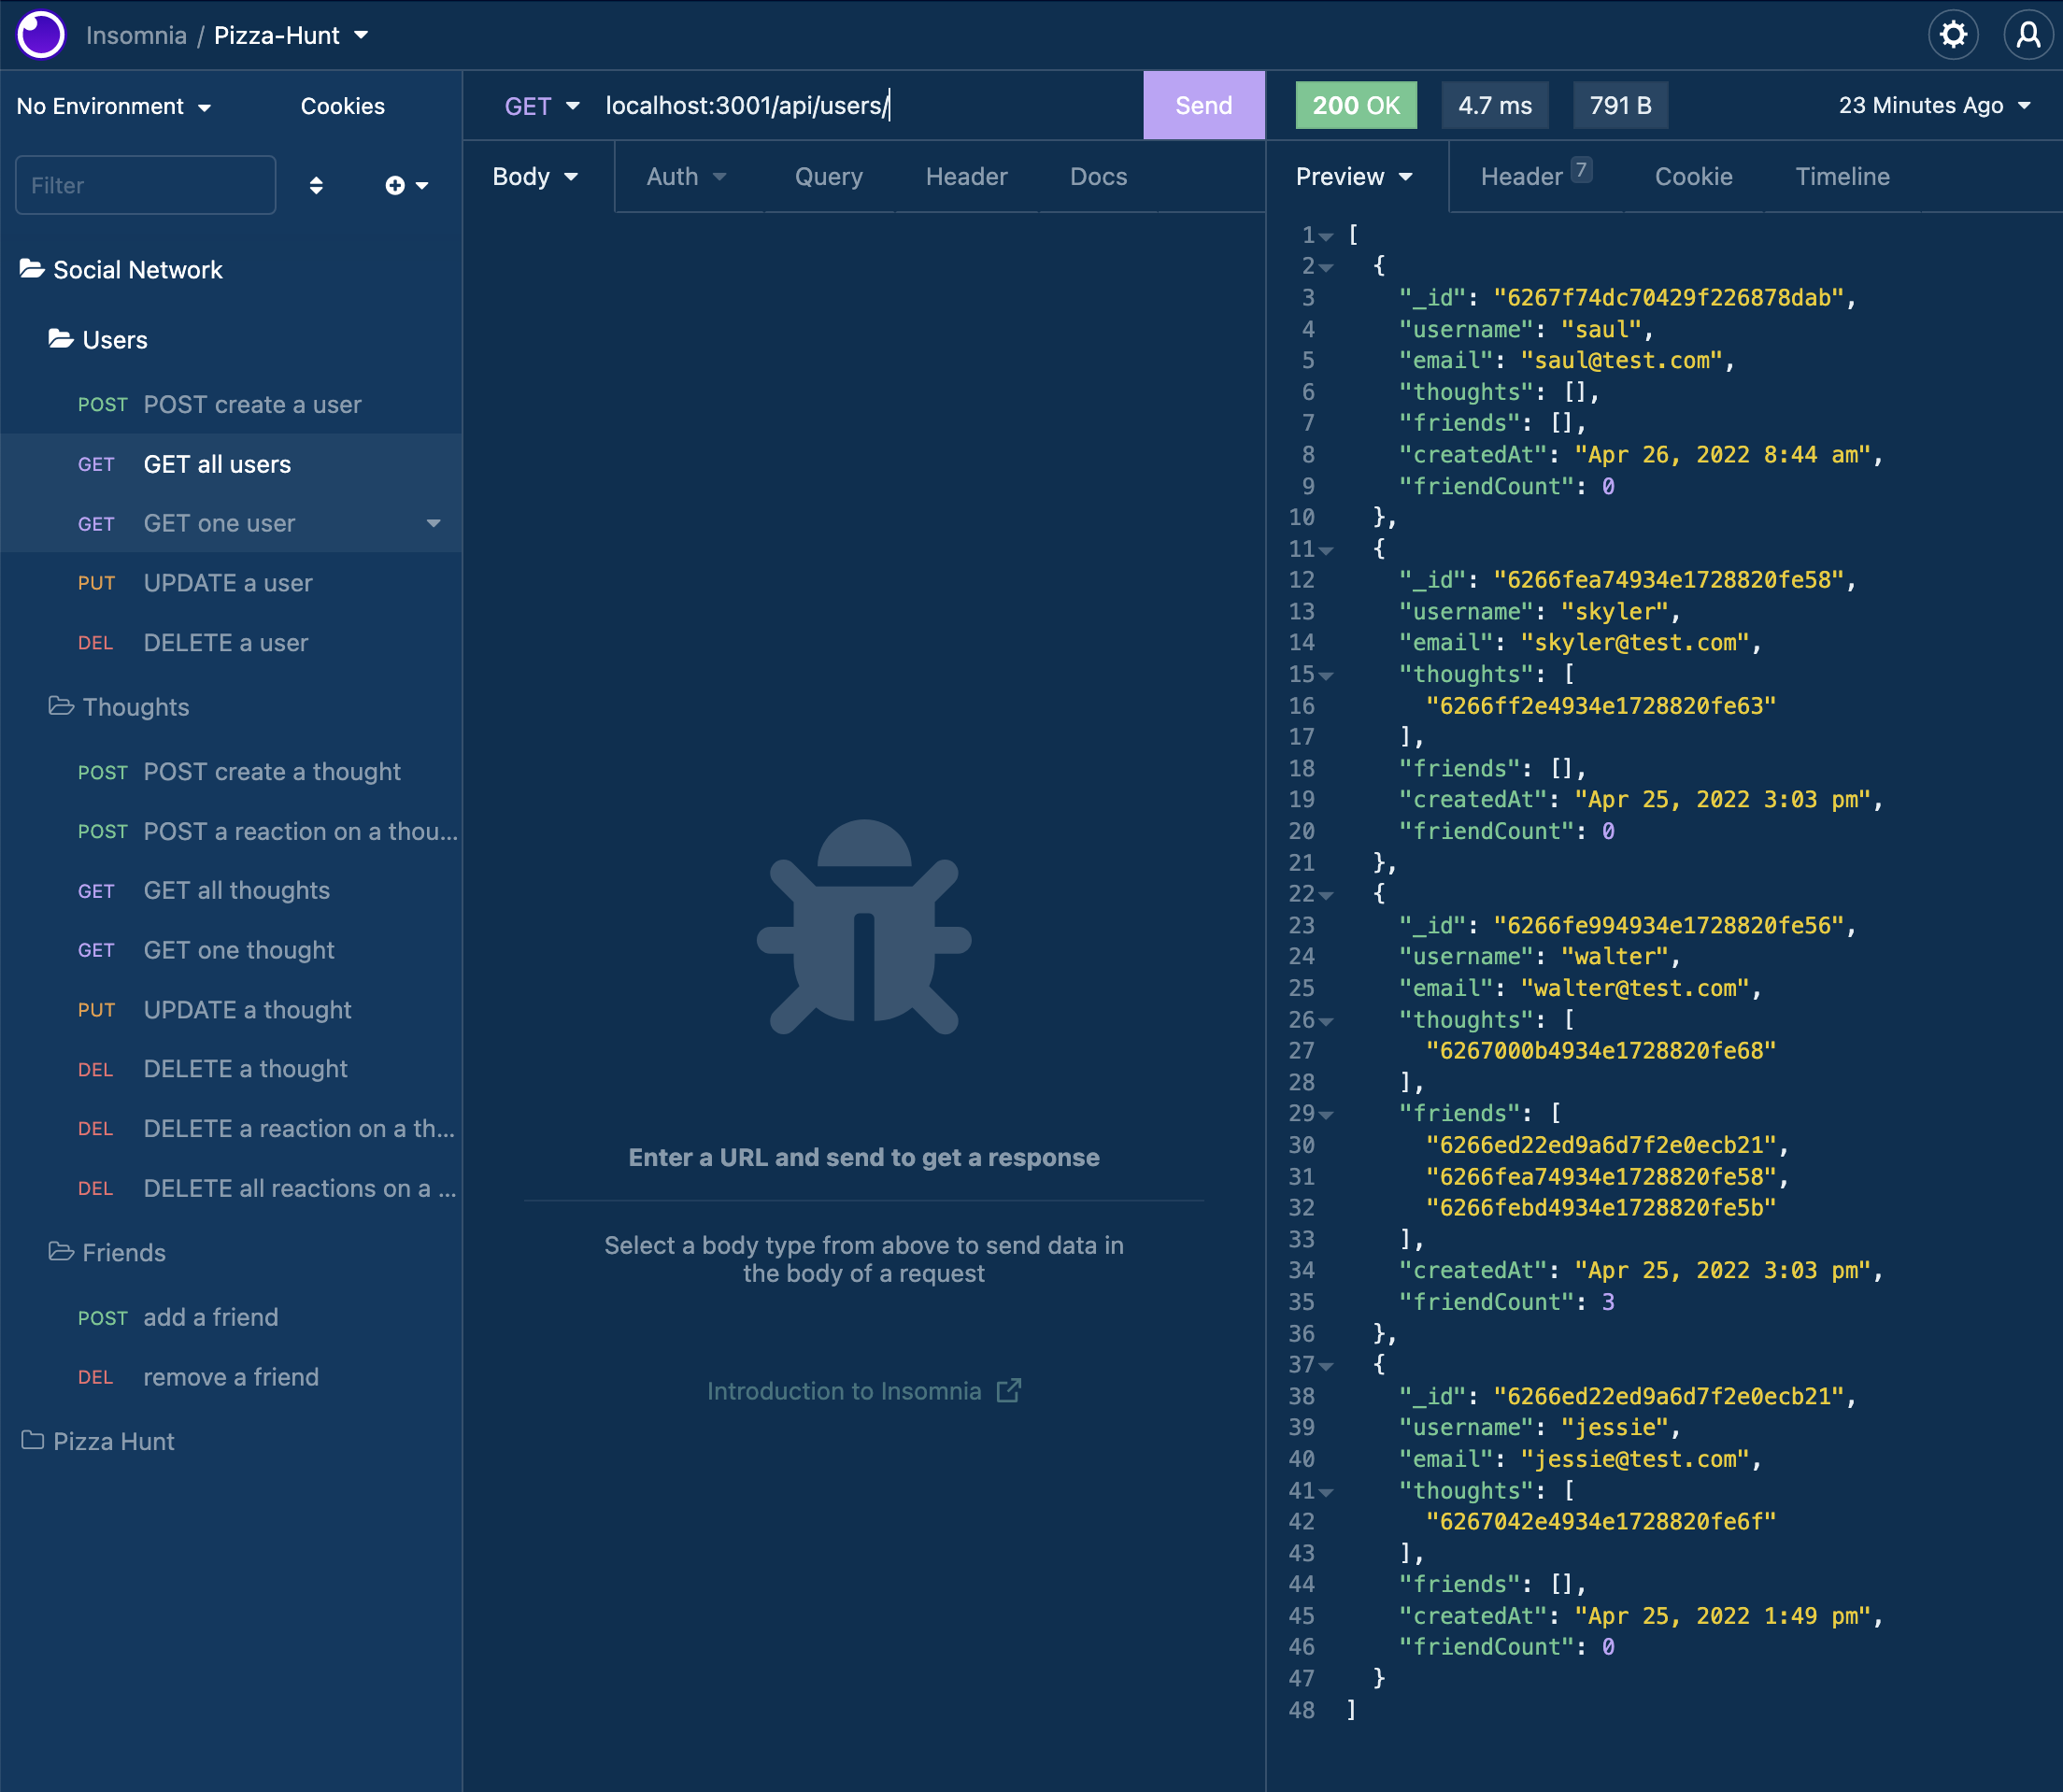This screenshot has height=1792, width=2063.
Task: Click the Social Network folder icon
Action: [x=32, y=269]
